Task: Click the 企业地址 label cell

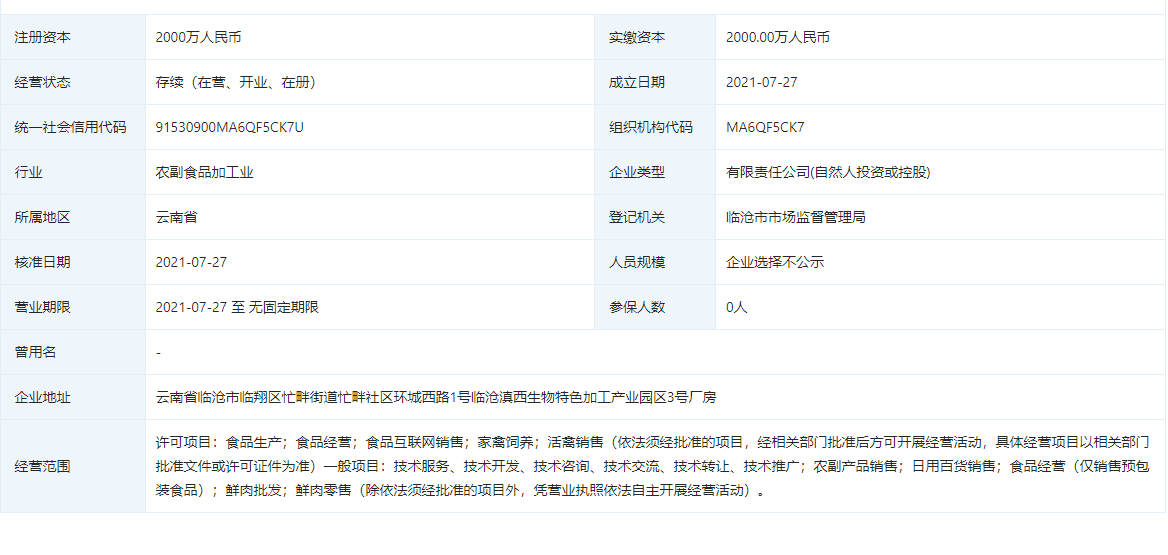Action: (73, 397)
